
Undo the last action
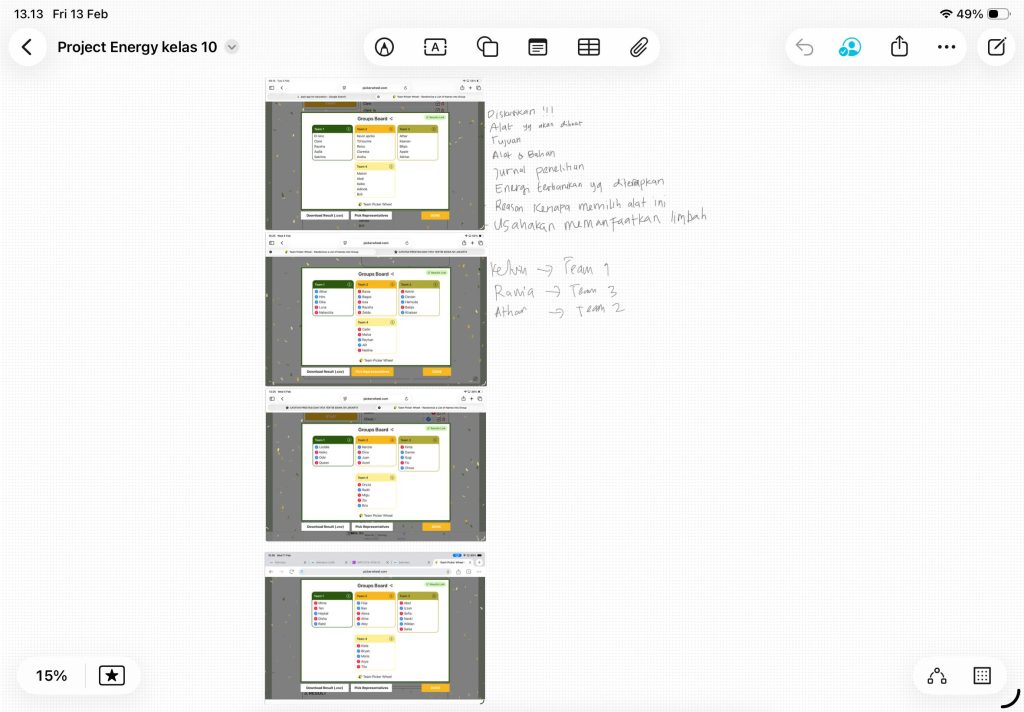(804, 47)
